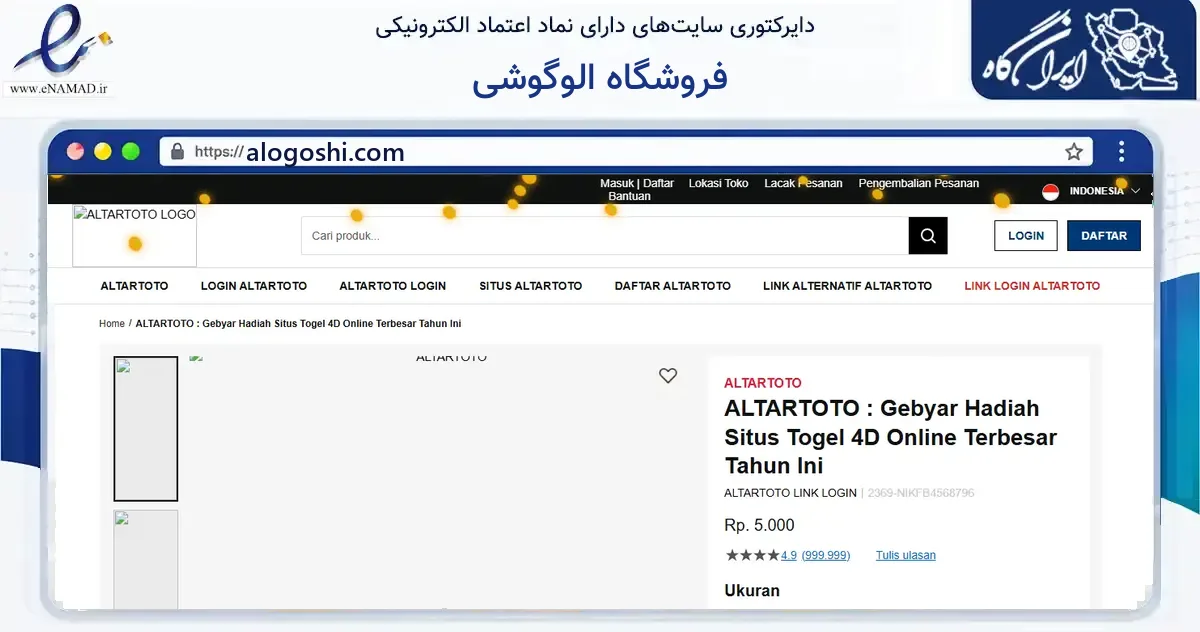Click the Persian heading فروشگاه الوگوشی
The width and height of the screenshot is (1200, 632).
click(x=600, y=78)
